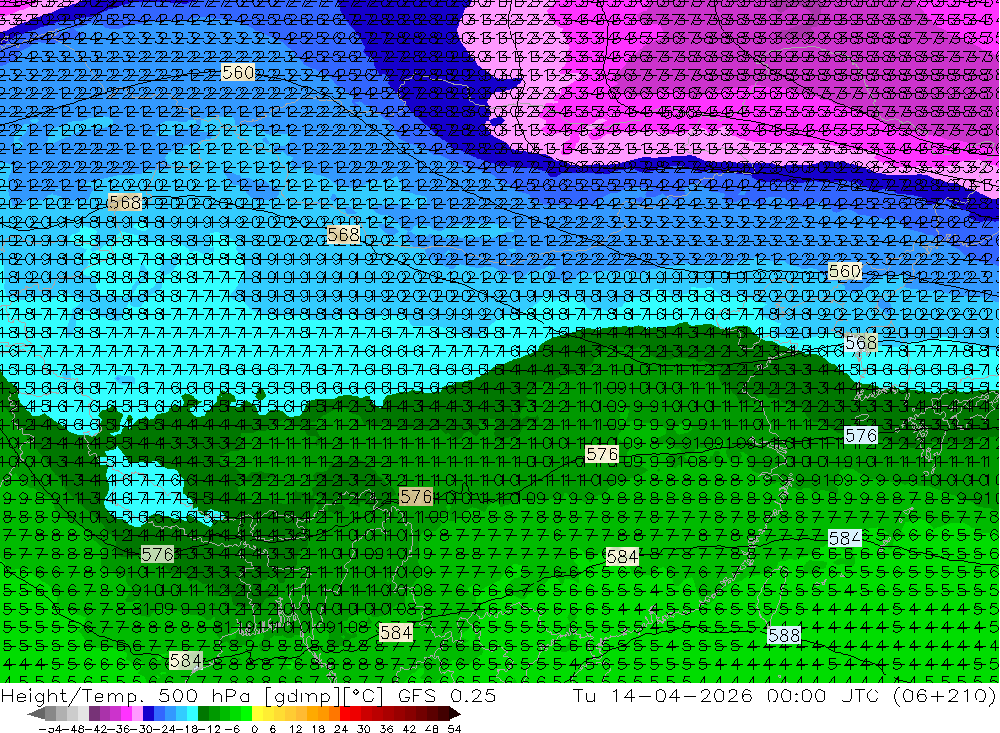Click the gray left arrow of legend
Viewport: 1000px width, 733px height.
(x=36, y=714)
